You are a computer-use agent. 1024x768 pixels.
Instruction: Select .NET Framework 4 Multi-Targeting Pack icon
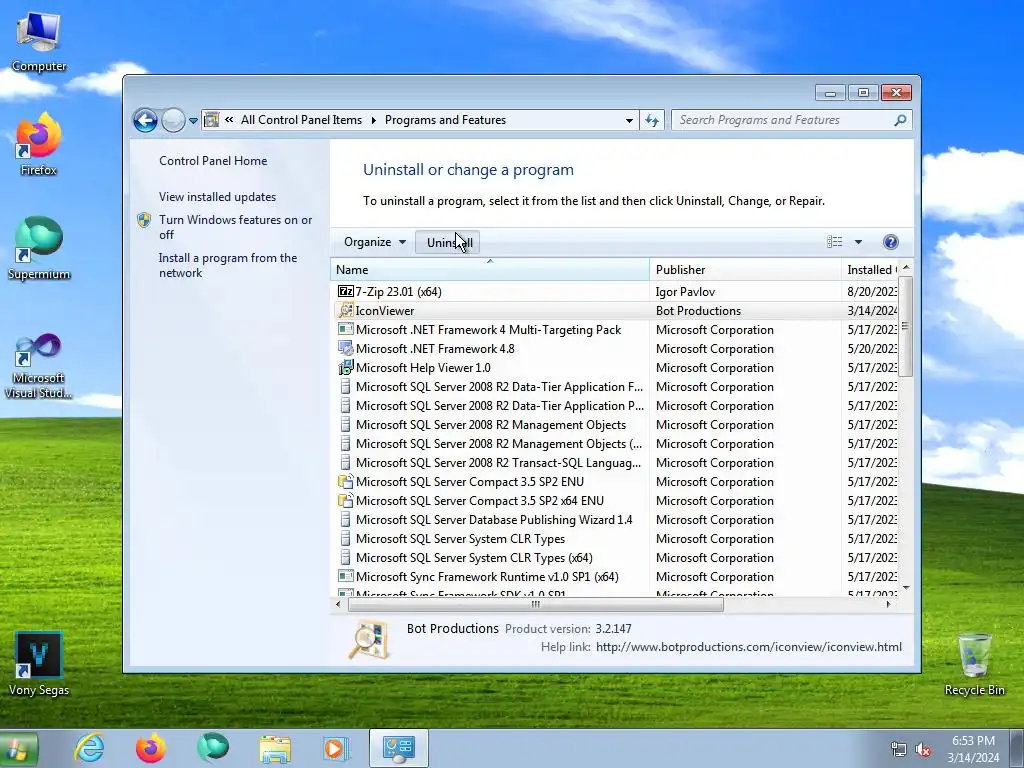click(345, 329)
